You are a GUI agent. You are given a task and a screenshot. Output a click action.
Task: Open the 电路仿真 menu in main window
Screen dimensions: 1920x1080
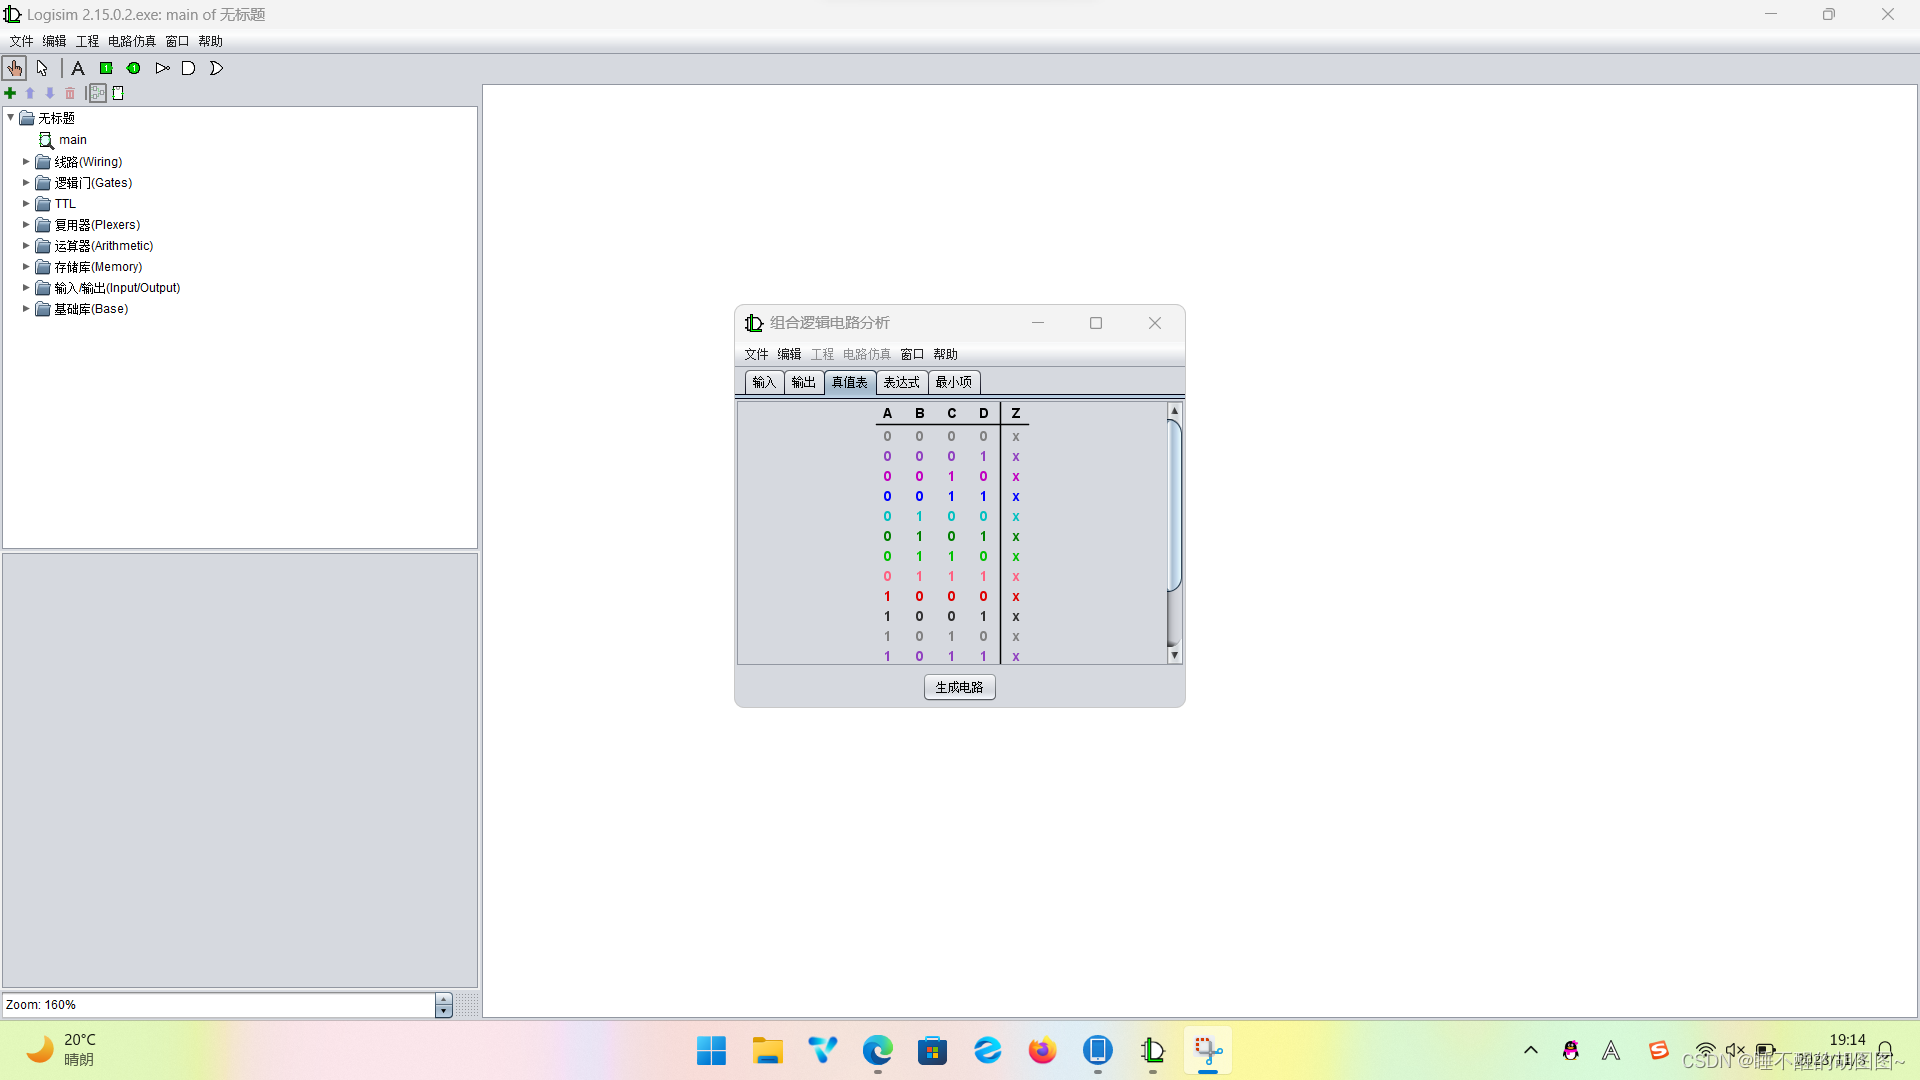[132, 41]
